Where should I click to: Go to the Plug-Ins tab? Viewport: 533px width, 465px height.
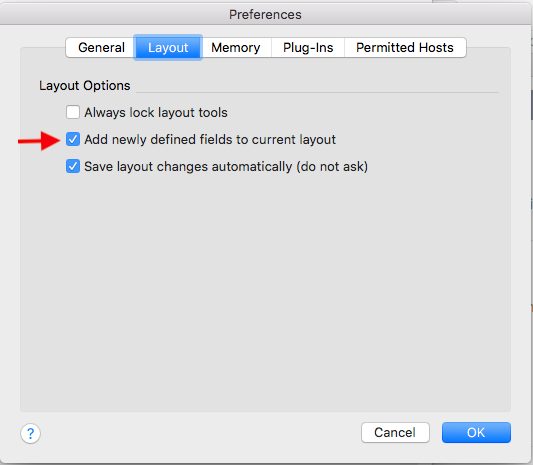(x=308, y=48)
